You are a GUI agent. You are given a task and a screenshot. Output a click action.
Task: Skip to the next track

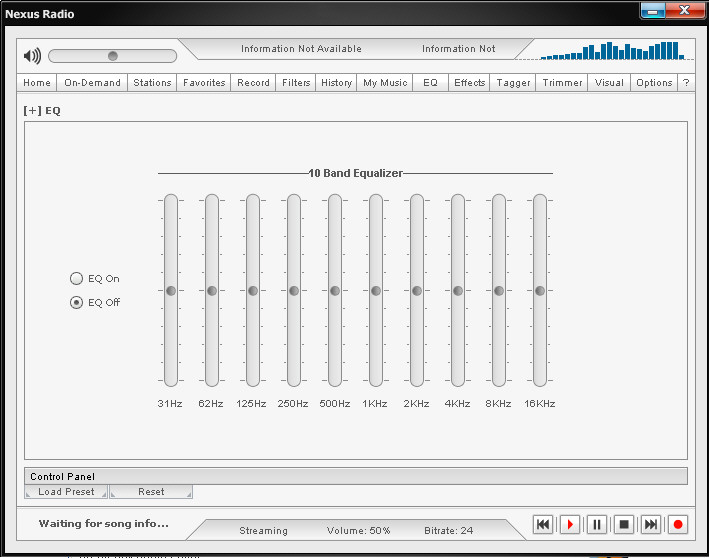pos(651,525)
